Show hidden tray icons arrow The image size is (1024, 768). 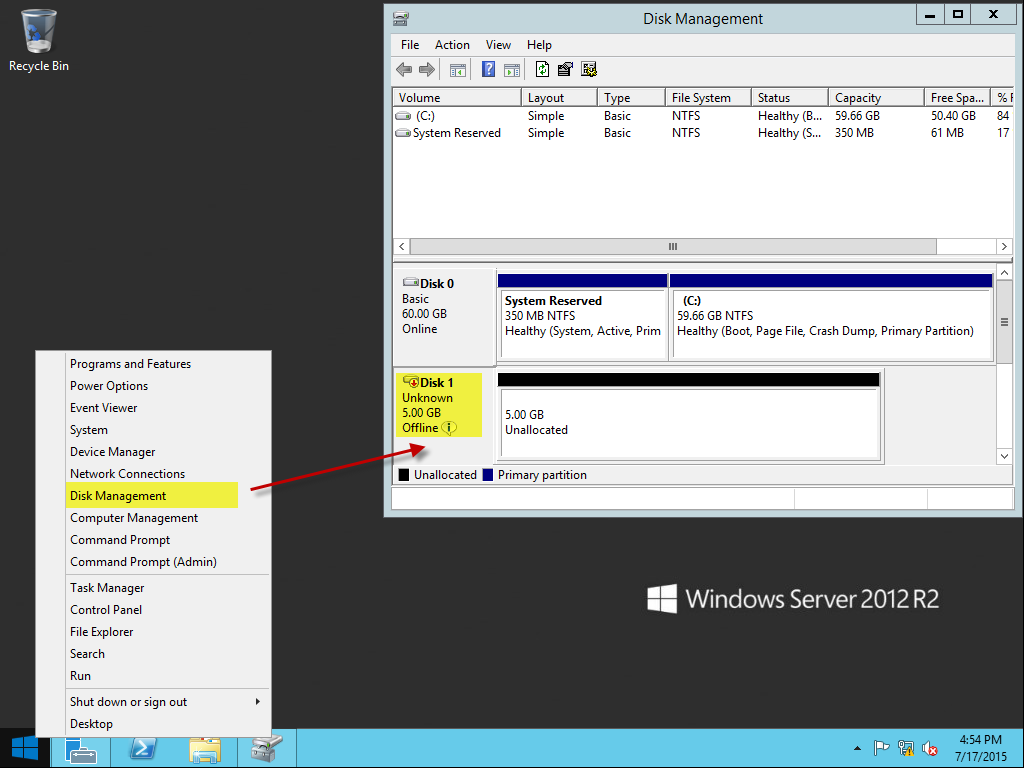[857, 748]
